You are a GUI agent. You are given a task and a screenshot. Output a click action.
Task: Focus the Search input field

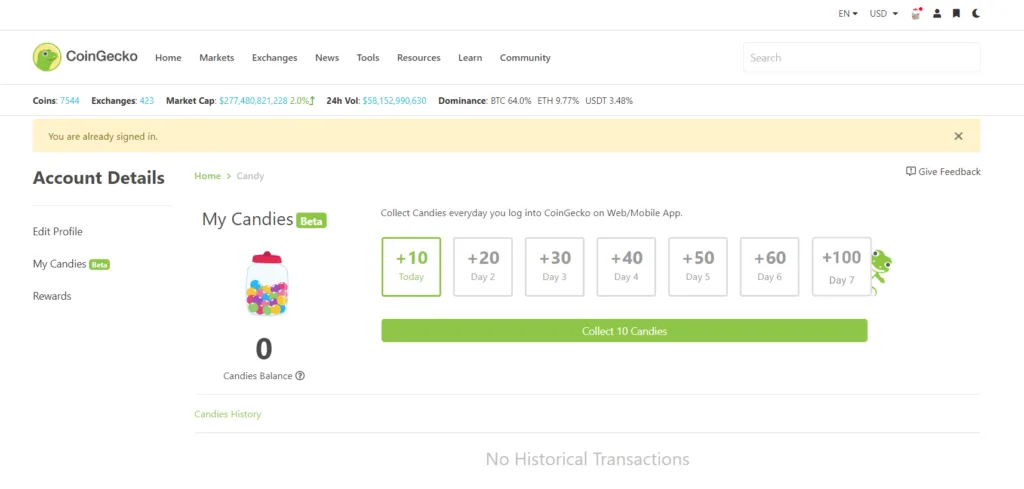(861, 57)
